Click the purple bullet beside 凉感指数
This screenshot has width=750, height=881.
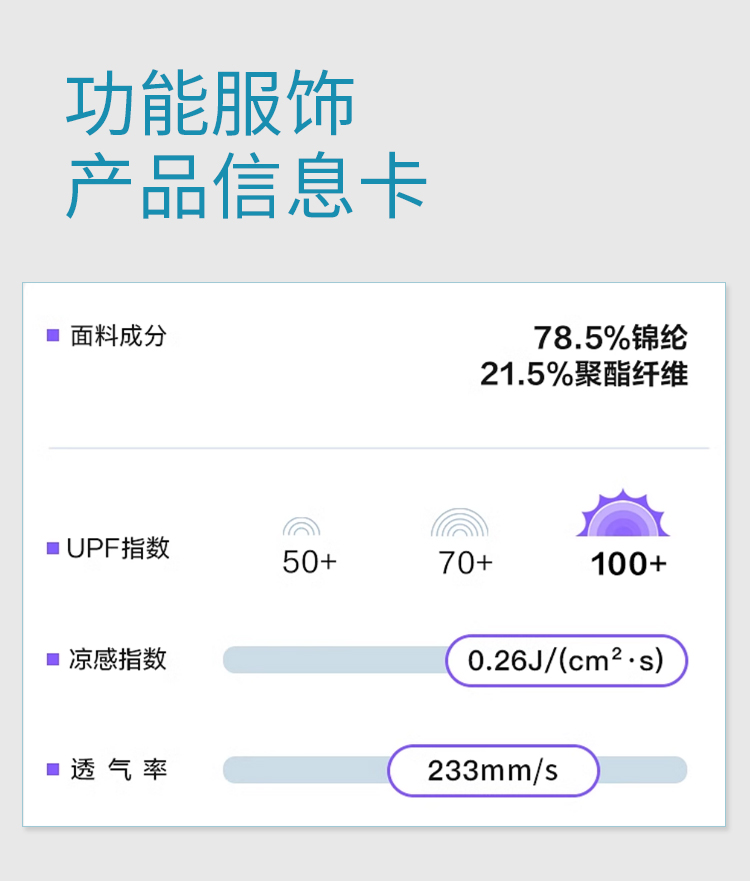(x=53, y=660)
